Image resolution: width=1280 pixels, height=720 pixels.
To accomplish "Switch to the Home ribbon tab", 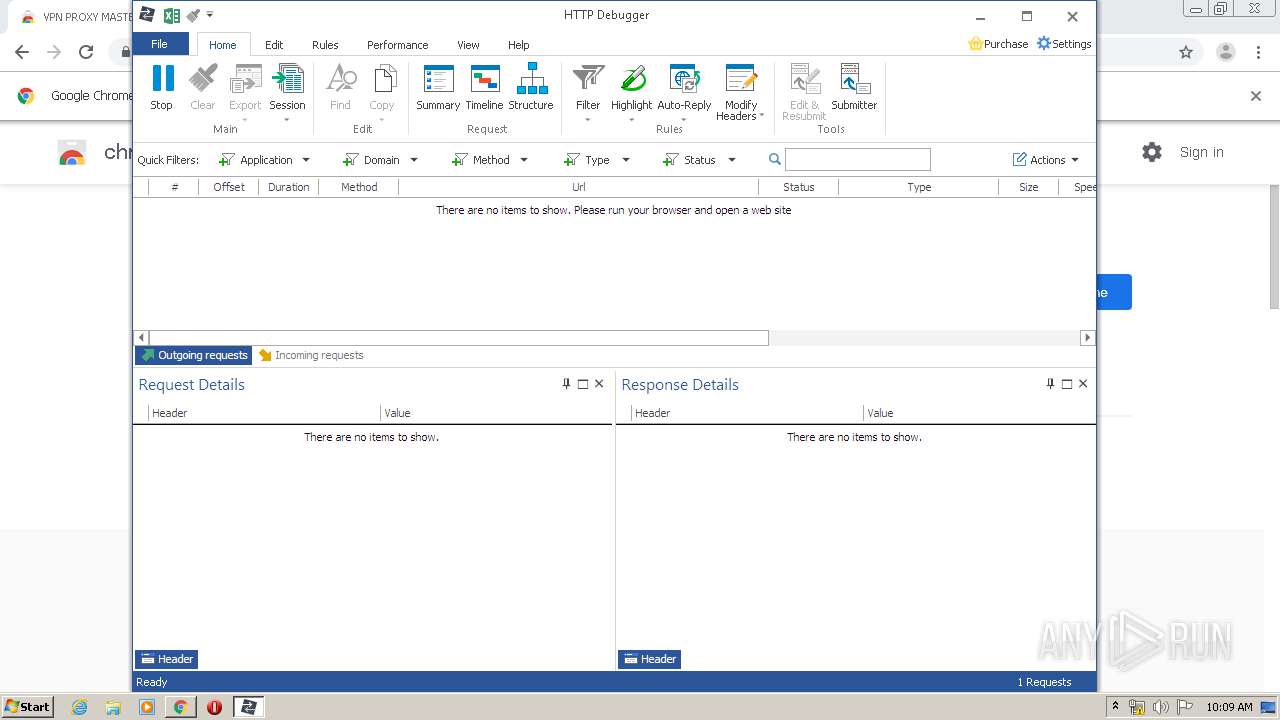I will pos(223,45).
